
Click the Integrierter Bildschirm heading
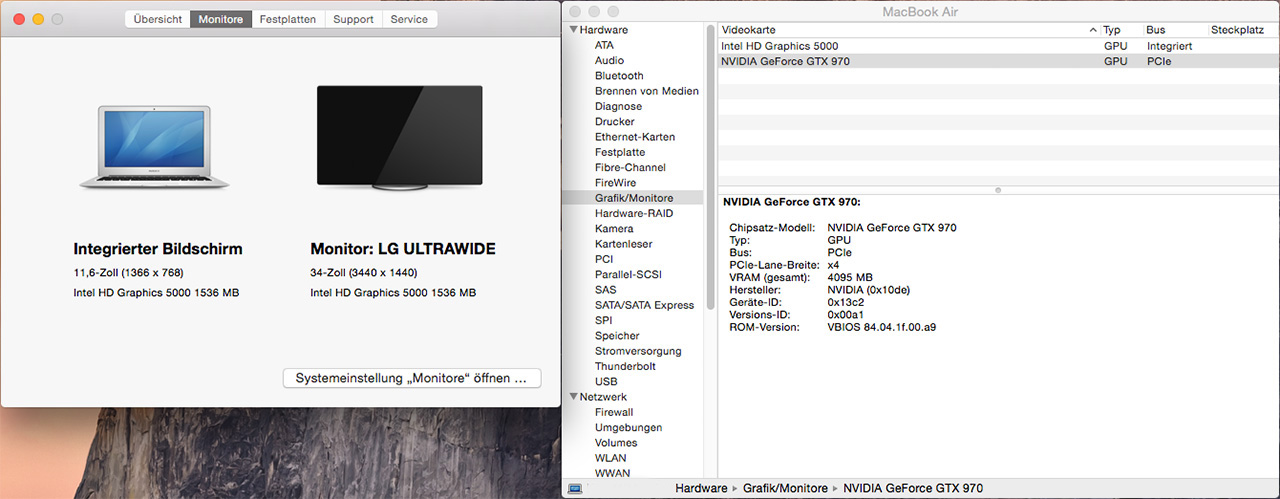(x=158, y=249)
